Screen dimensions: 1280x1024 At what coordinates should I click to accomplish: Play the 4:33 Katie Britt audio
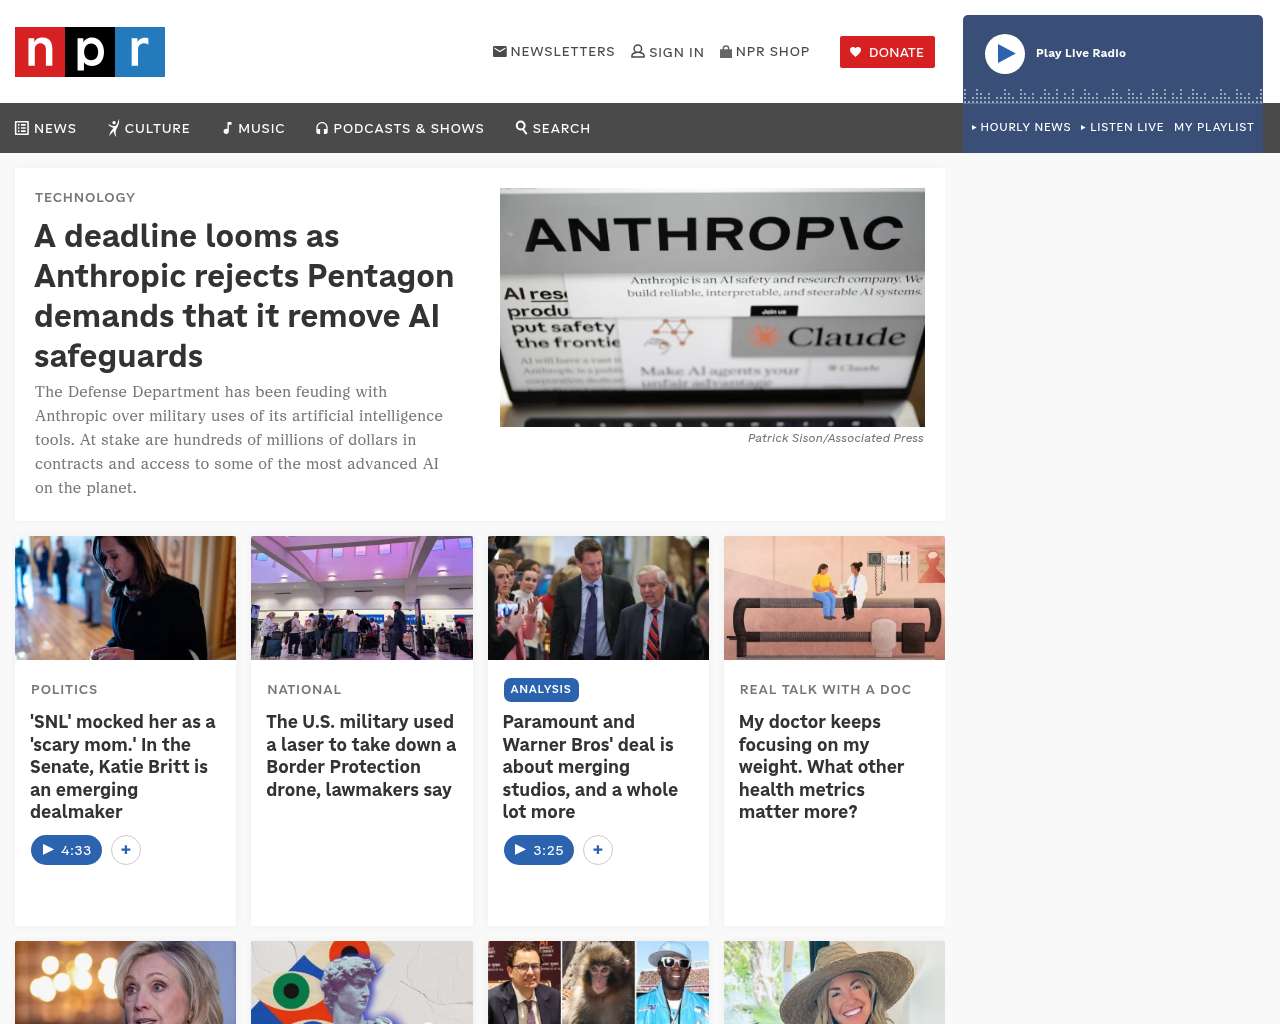(x=66, y=850)
